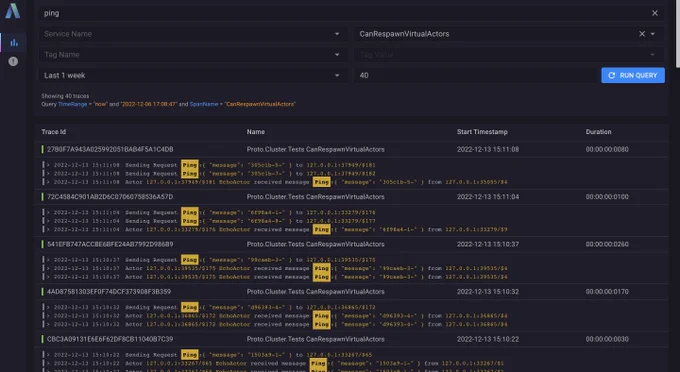Click duration 00:00:00:0030
This screenshot has width=680, height=372.
pos(607,339)
